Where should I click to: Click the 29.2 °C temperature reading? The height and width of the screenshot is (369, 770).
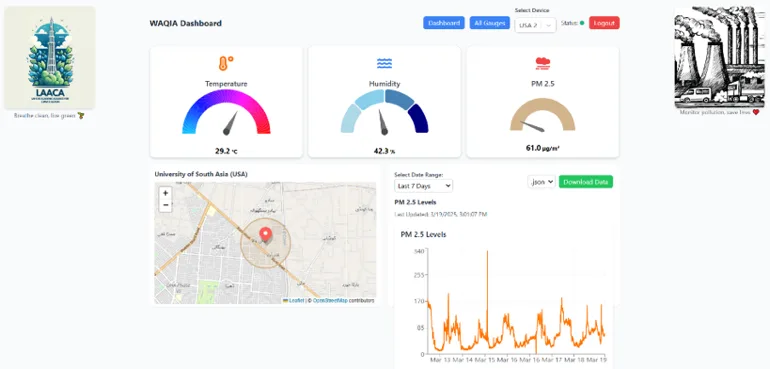coord(226,151)
